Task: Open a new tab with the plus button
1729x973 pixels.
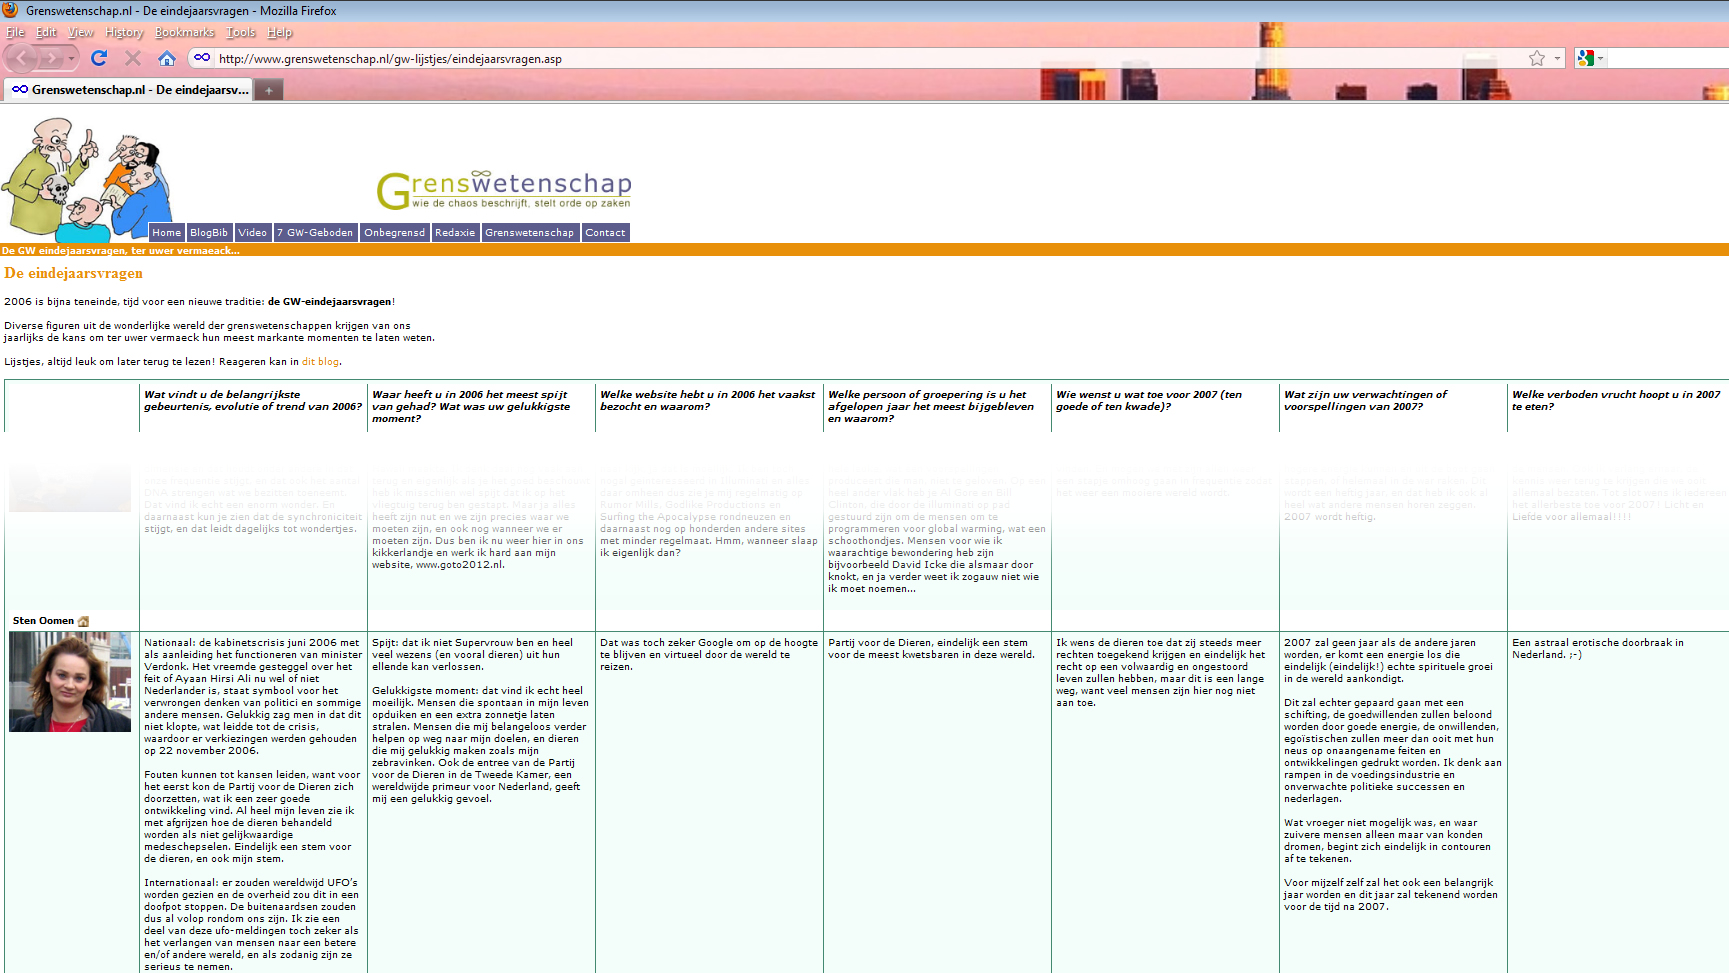Action: click(268, 90)
